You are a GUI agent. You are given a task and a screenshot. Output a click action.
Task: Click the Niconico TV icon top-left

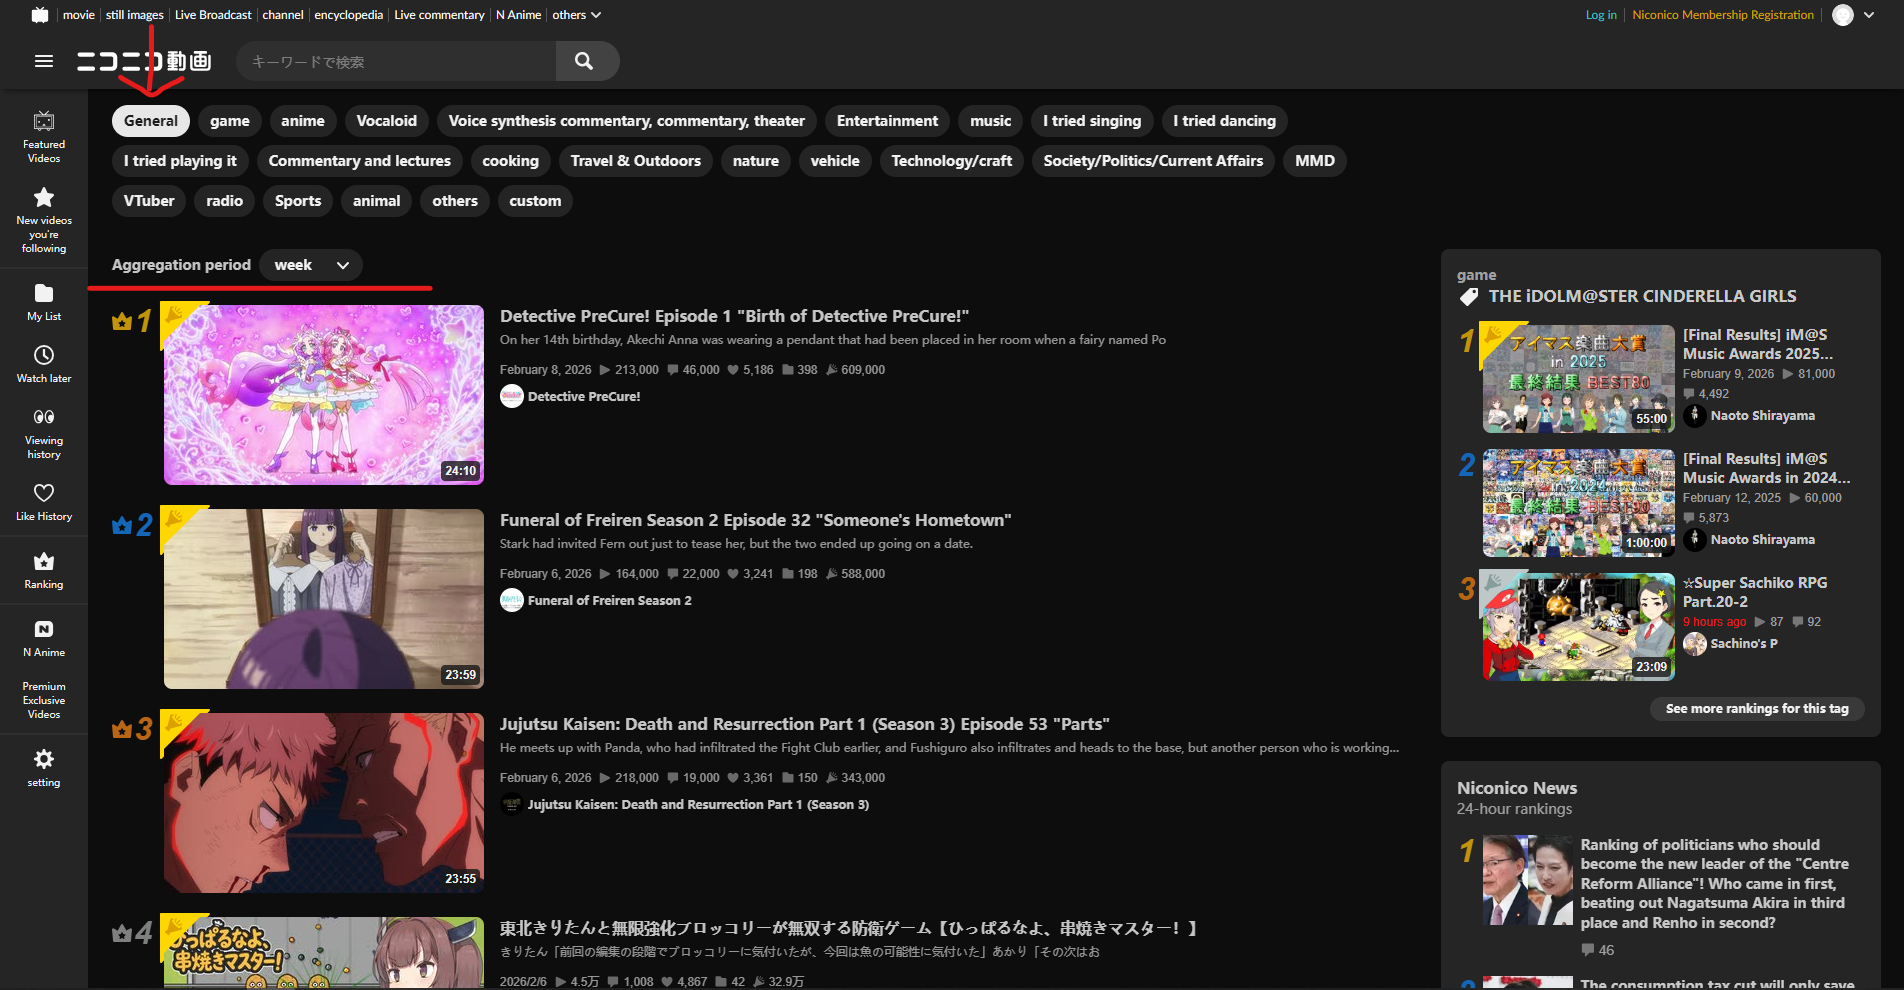[x=40, y=15]
